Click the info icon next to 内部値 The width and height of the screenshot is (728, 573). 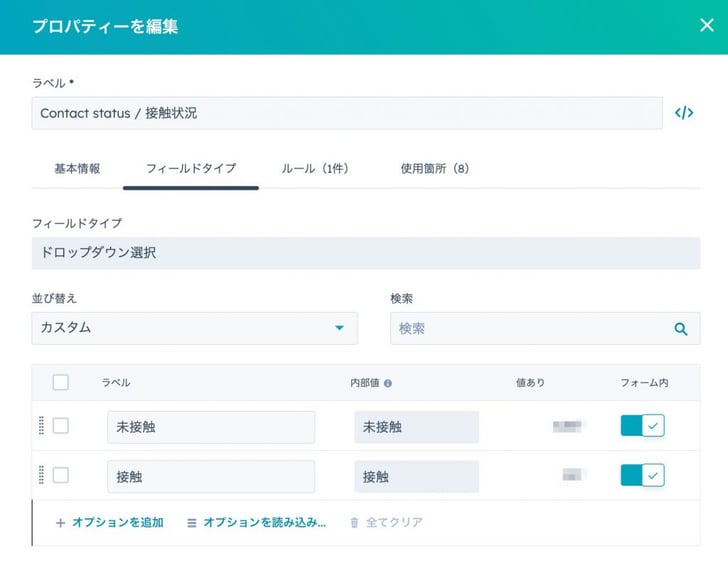point(388,383)
